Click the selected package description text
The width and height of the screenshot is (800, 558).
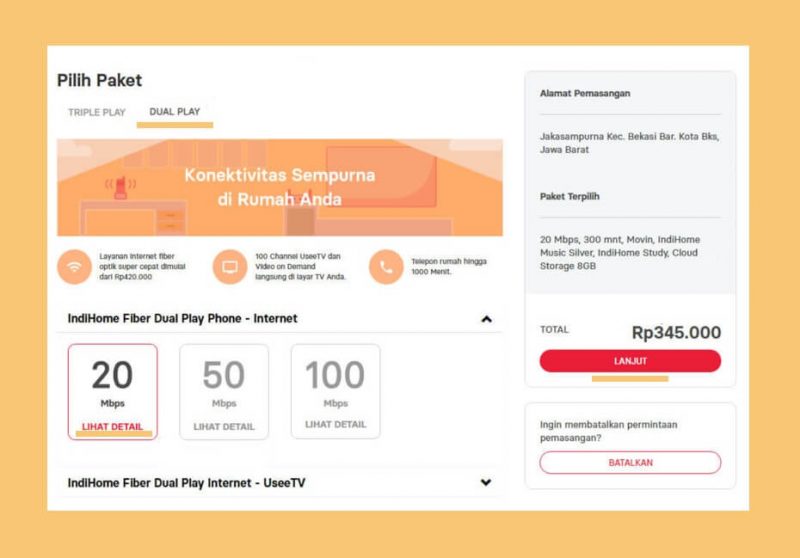tap(620, 252)
